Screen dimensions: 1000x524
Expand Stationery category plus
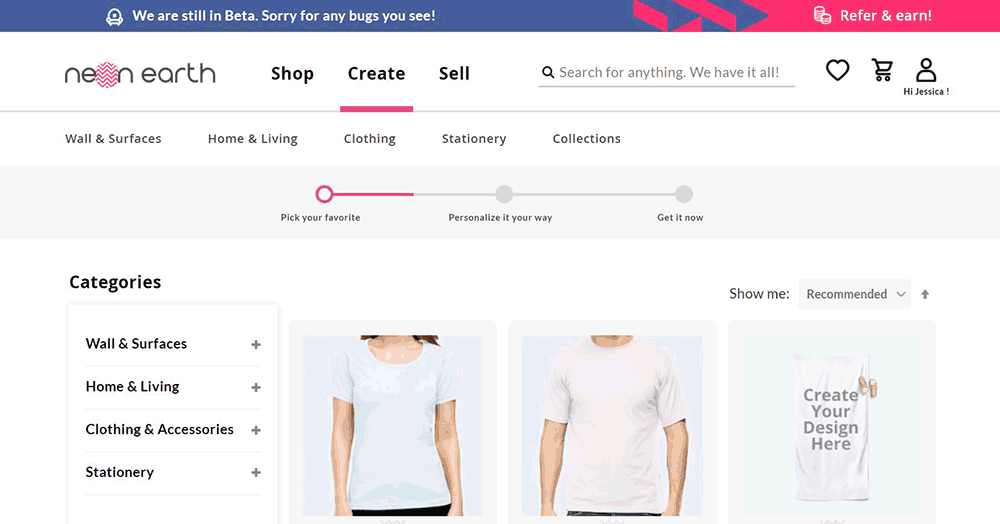[x=256, y=472]
